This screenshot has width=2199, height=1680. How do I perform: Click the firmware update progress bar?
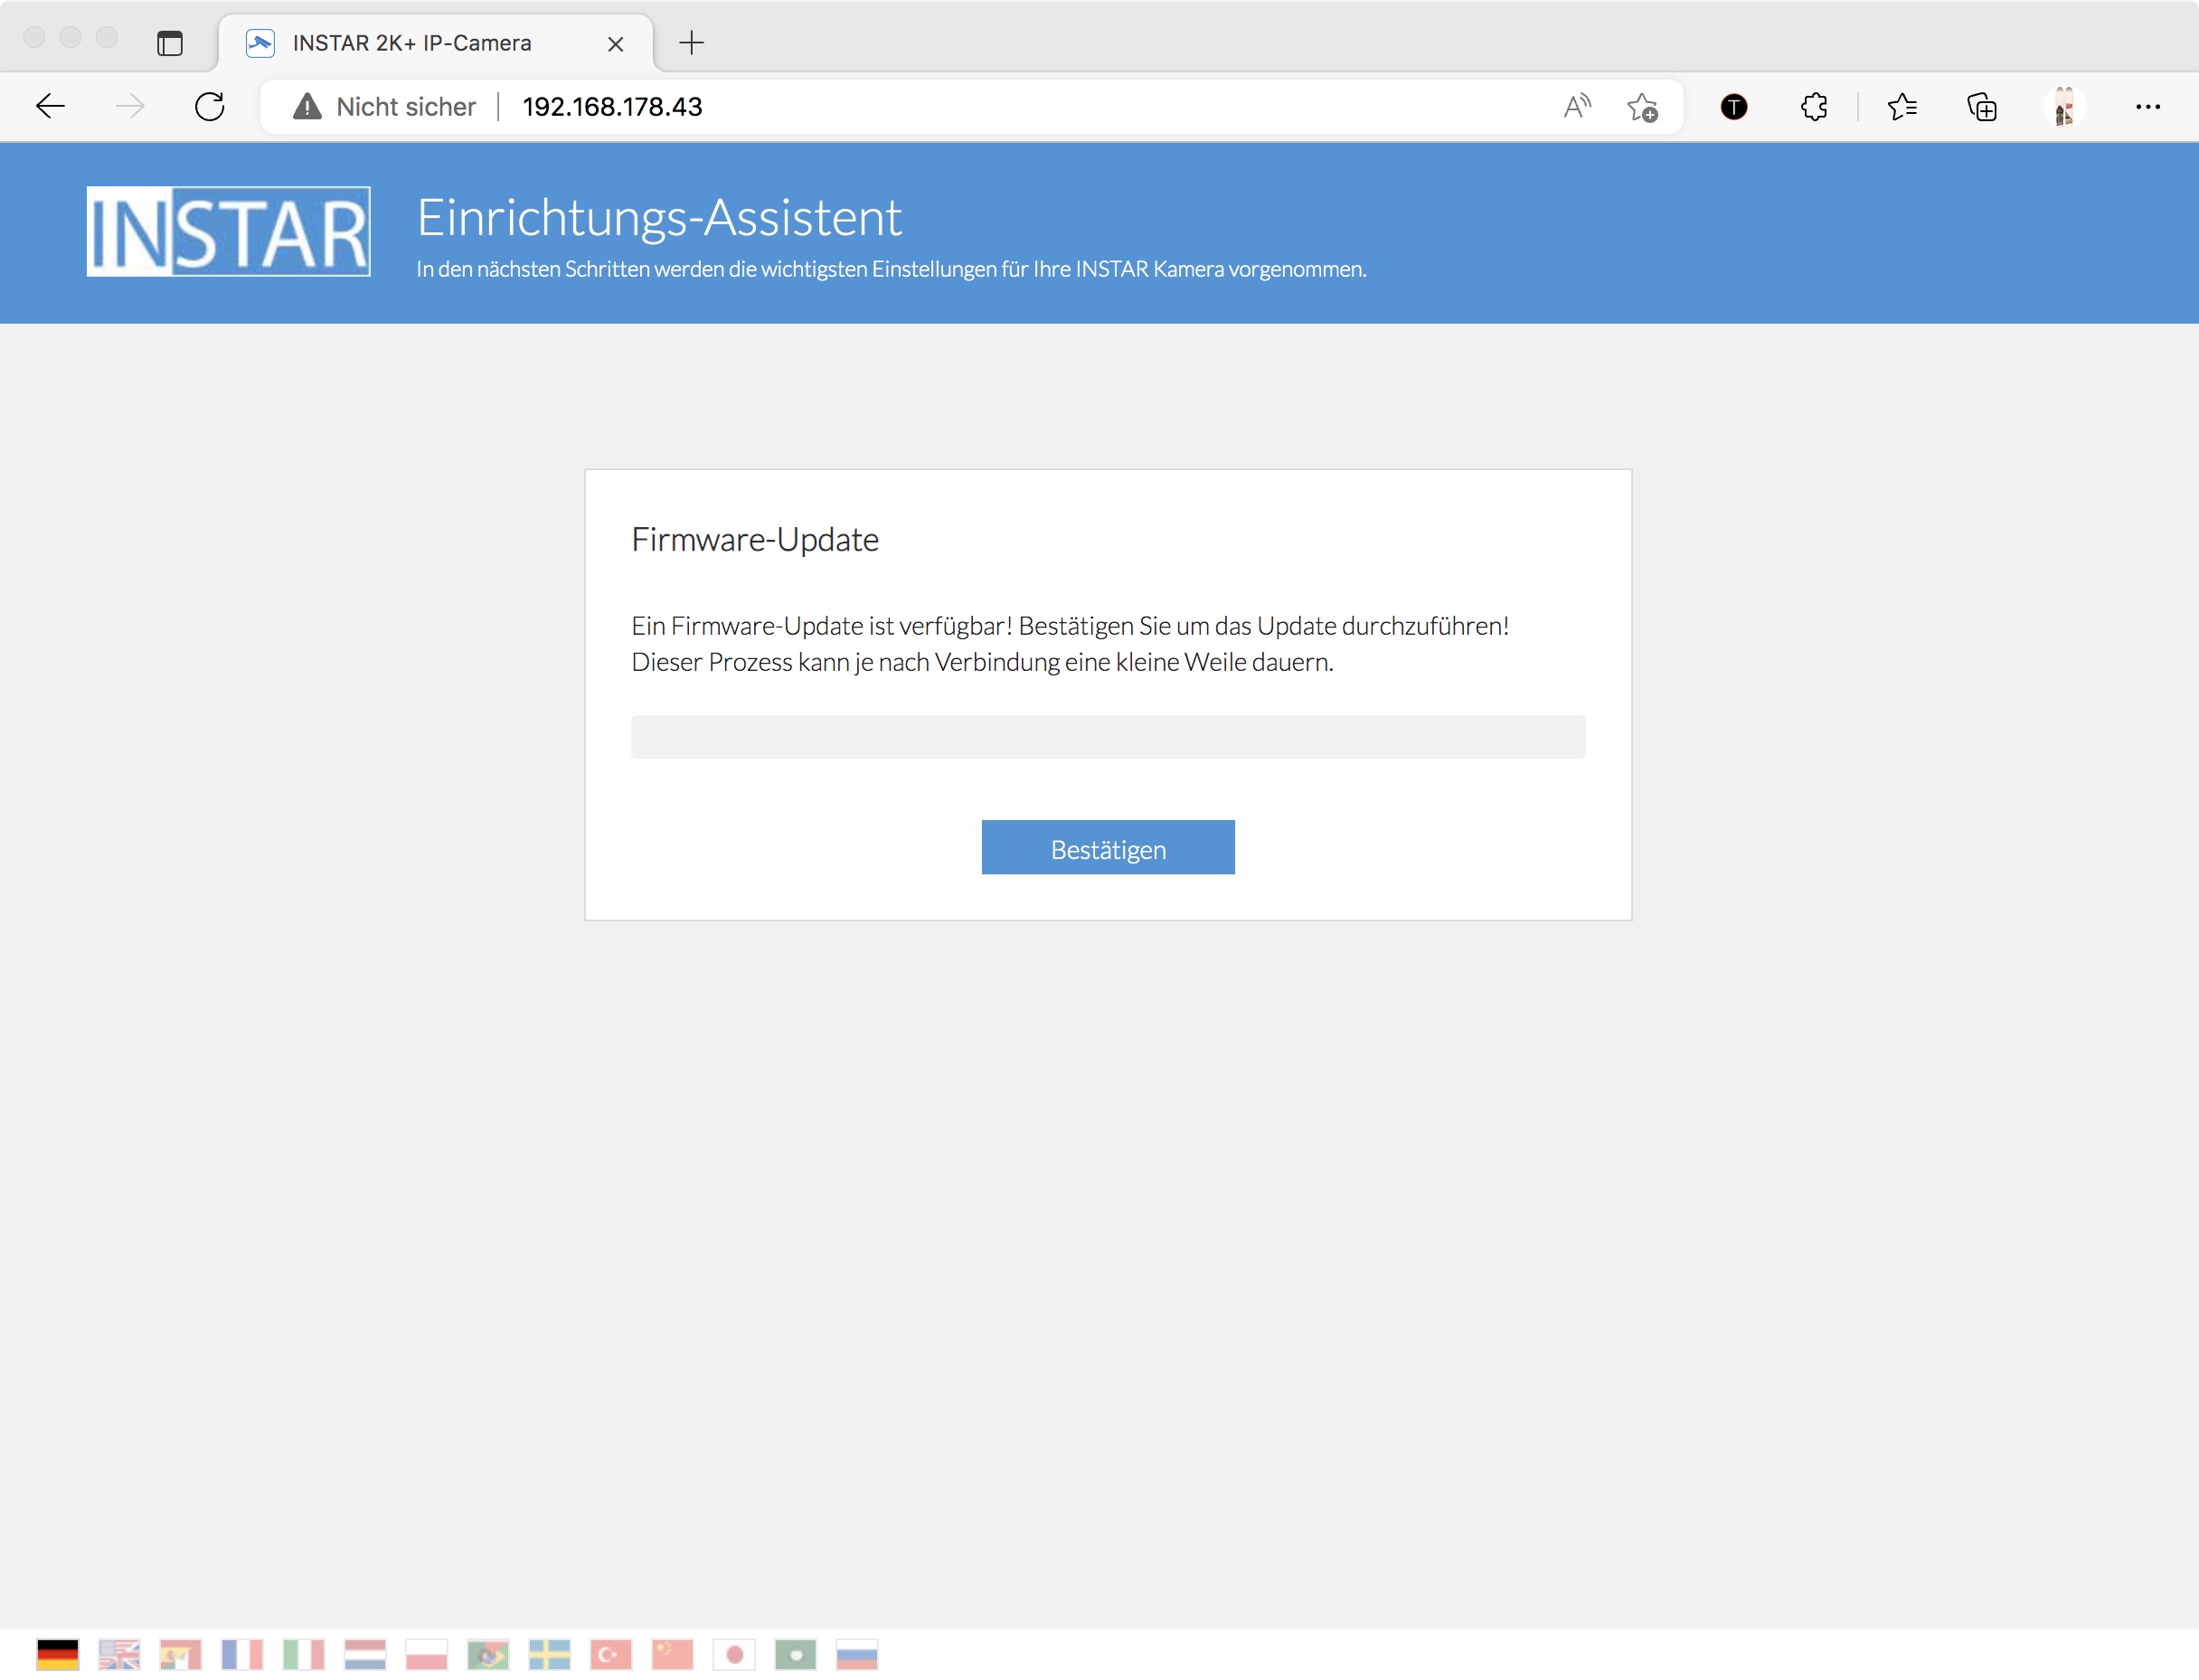(x=1107, y=737)
